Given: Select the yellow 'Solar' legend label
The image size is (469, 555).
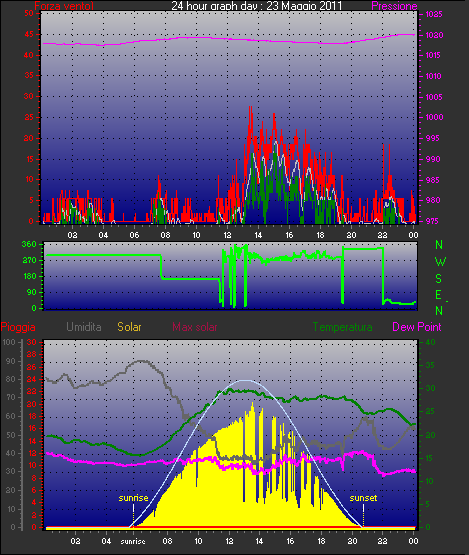Looking at the screenshot, I should [x=129, y=327].
